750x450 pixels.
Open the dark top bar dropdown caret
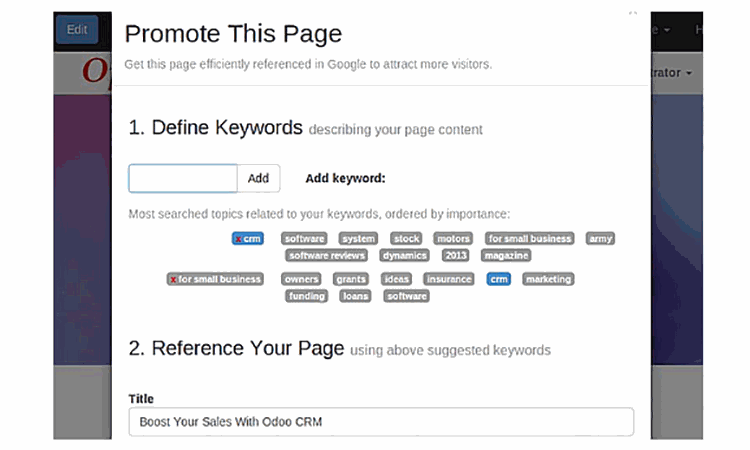[x=666, y=30]
